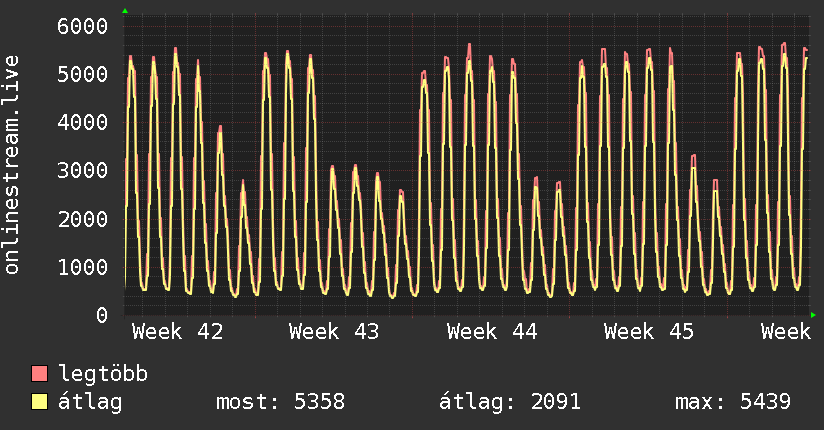Viewport: 824px width, 430px height.
Task: Select the Week 44 axis label
Action: pyautogui.click(x=492, y=332)
